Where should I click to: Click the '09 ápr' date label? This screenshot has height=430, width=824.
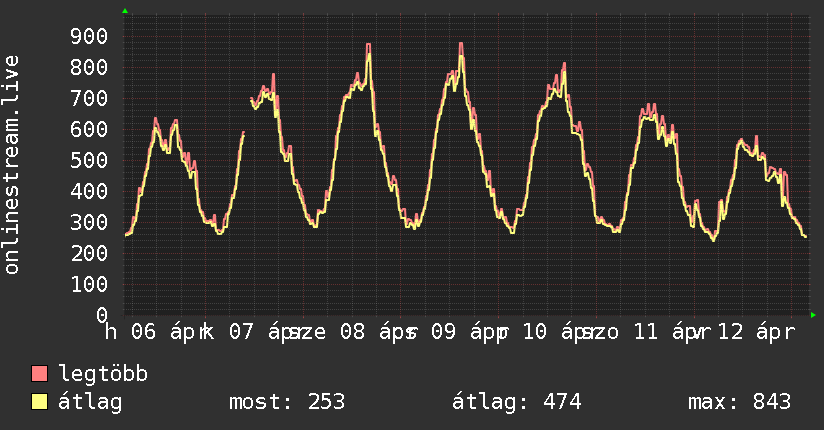(468, 332)
